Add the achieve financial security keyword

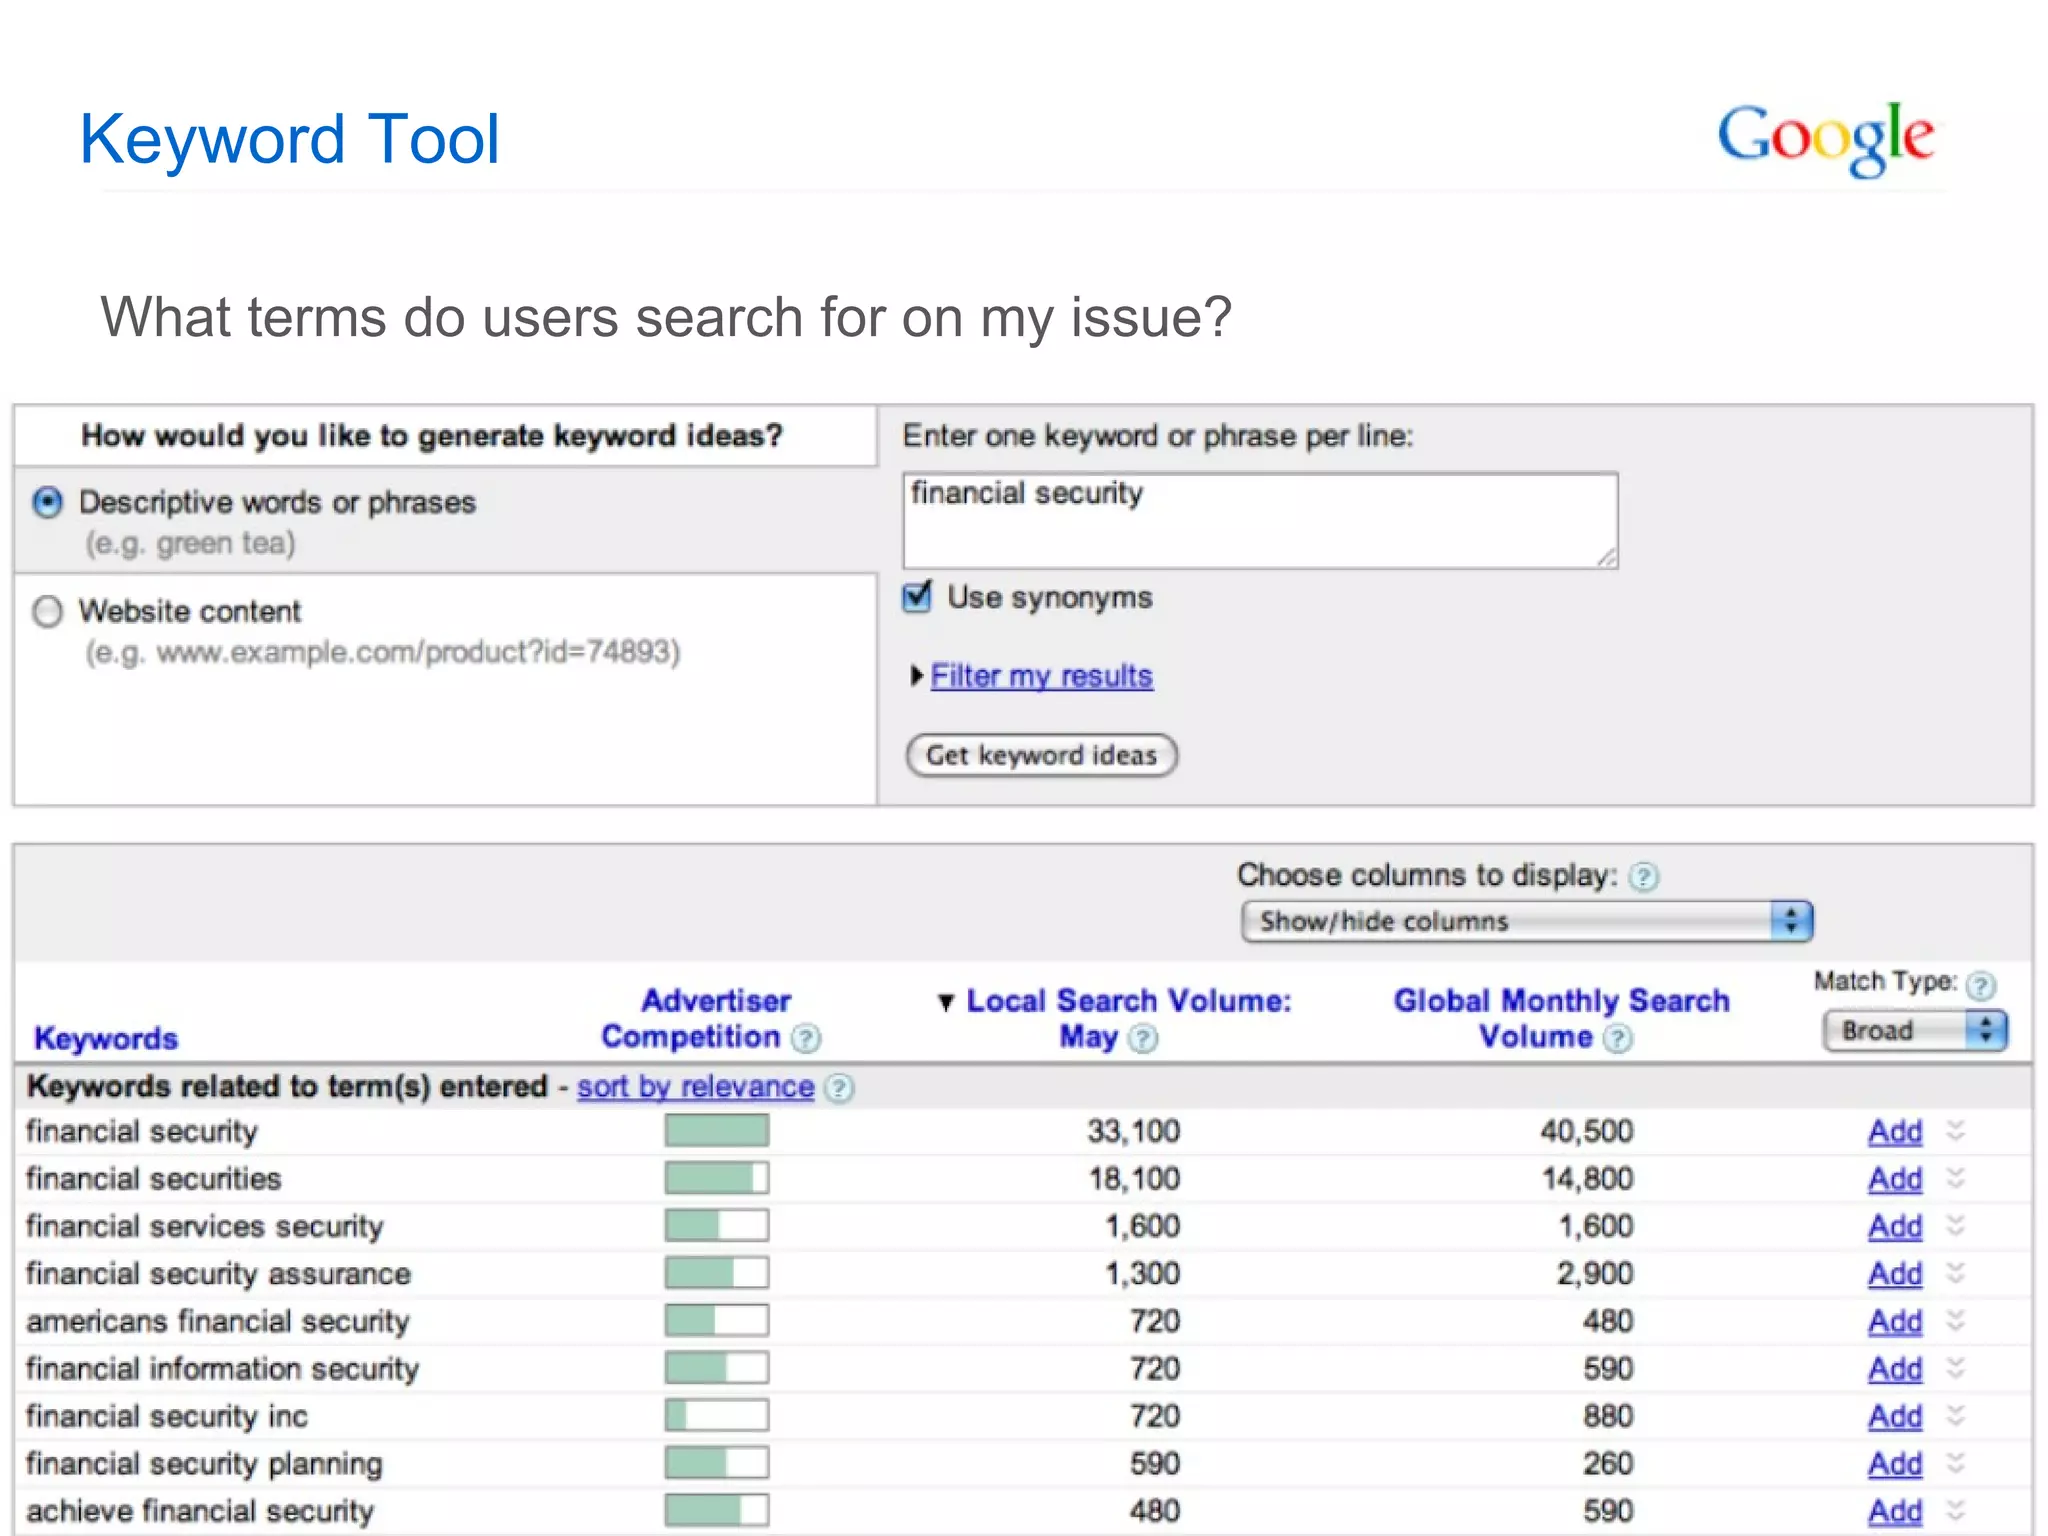(x=1895, y=1511)
